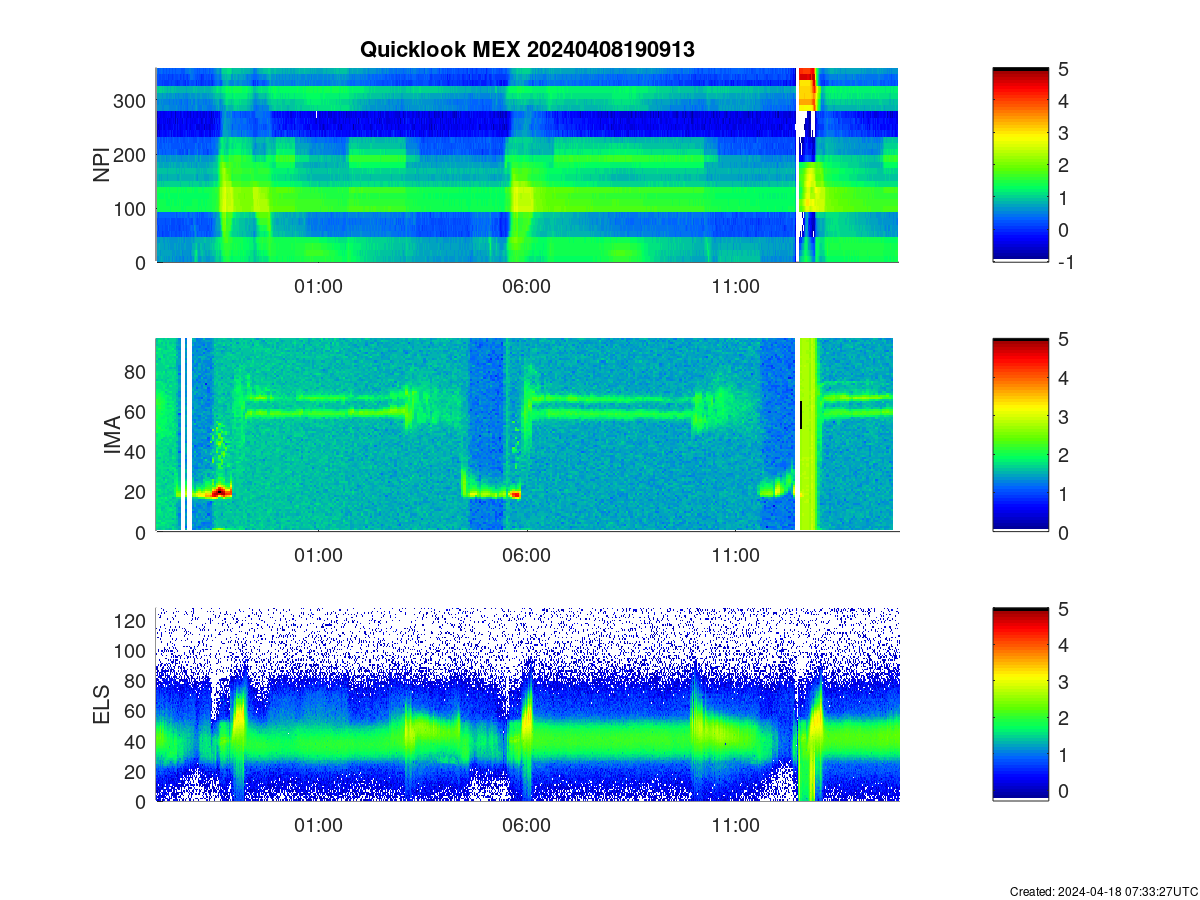
Task: Click the 01:00 tick under NPI plot
Action: click(x=318, y=286)
